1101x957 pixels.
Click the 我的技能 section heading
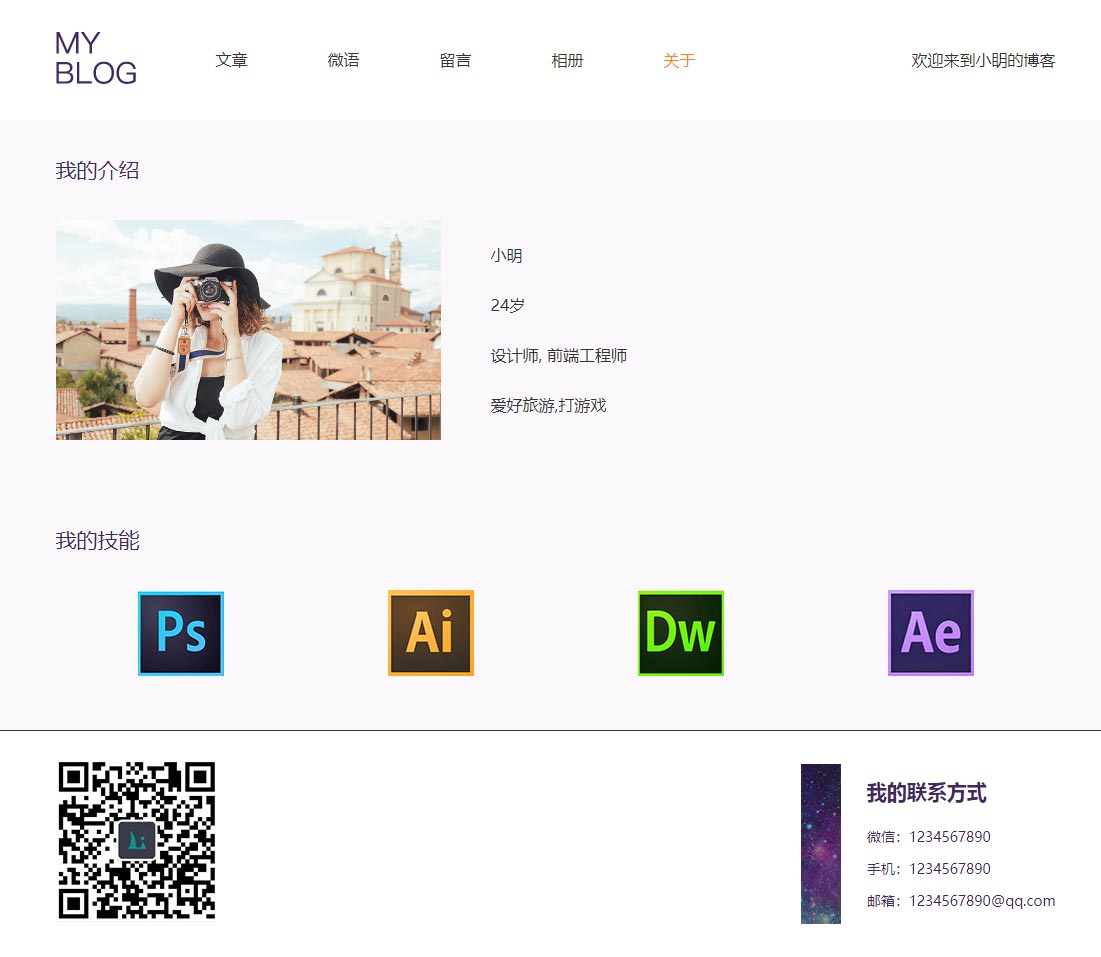point(97,541)
